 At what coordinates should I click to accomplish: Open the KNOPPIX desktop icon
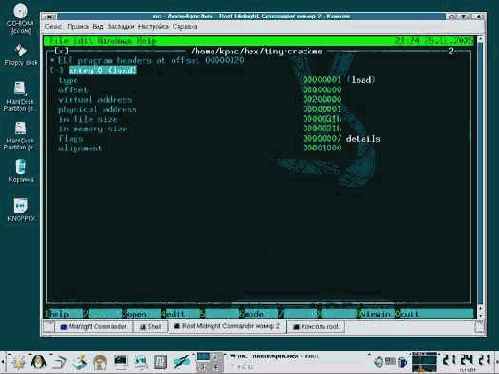click(21, 210)
